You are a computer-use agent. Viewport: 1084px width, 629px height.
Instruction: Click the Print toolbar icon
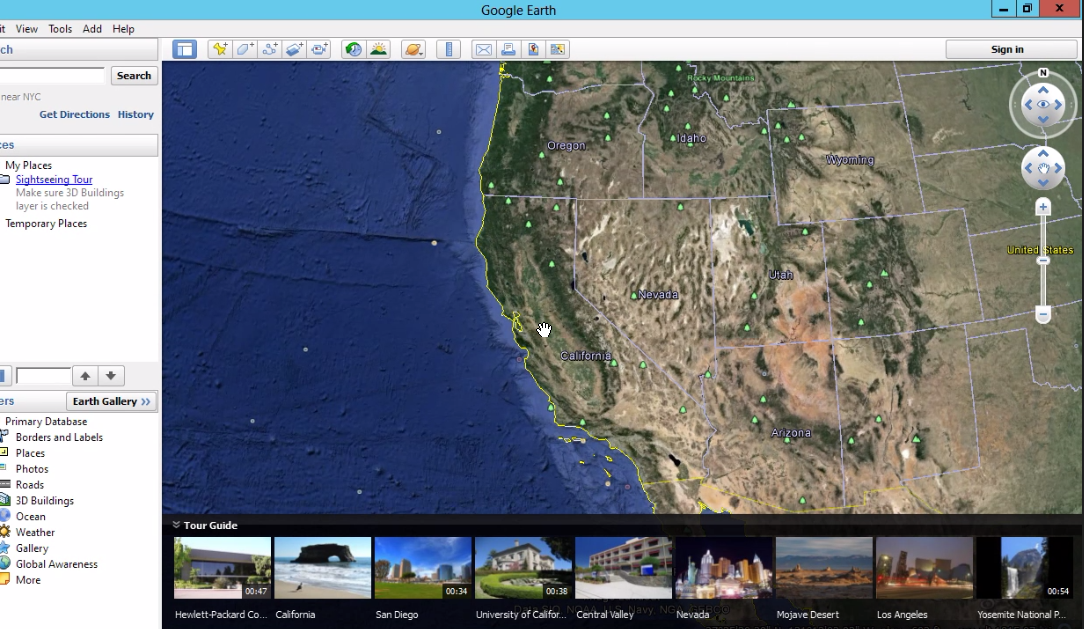508,49
